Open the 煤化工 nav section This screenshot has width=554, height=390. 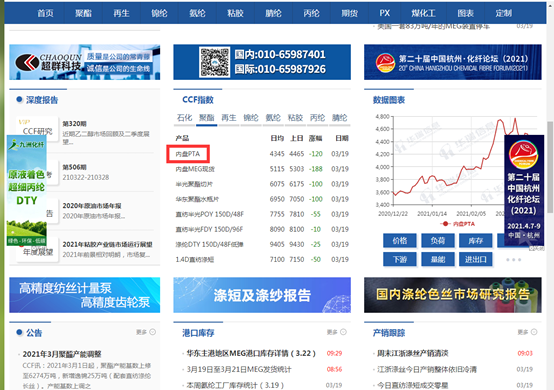pos(423,13)
